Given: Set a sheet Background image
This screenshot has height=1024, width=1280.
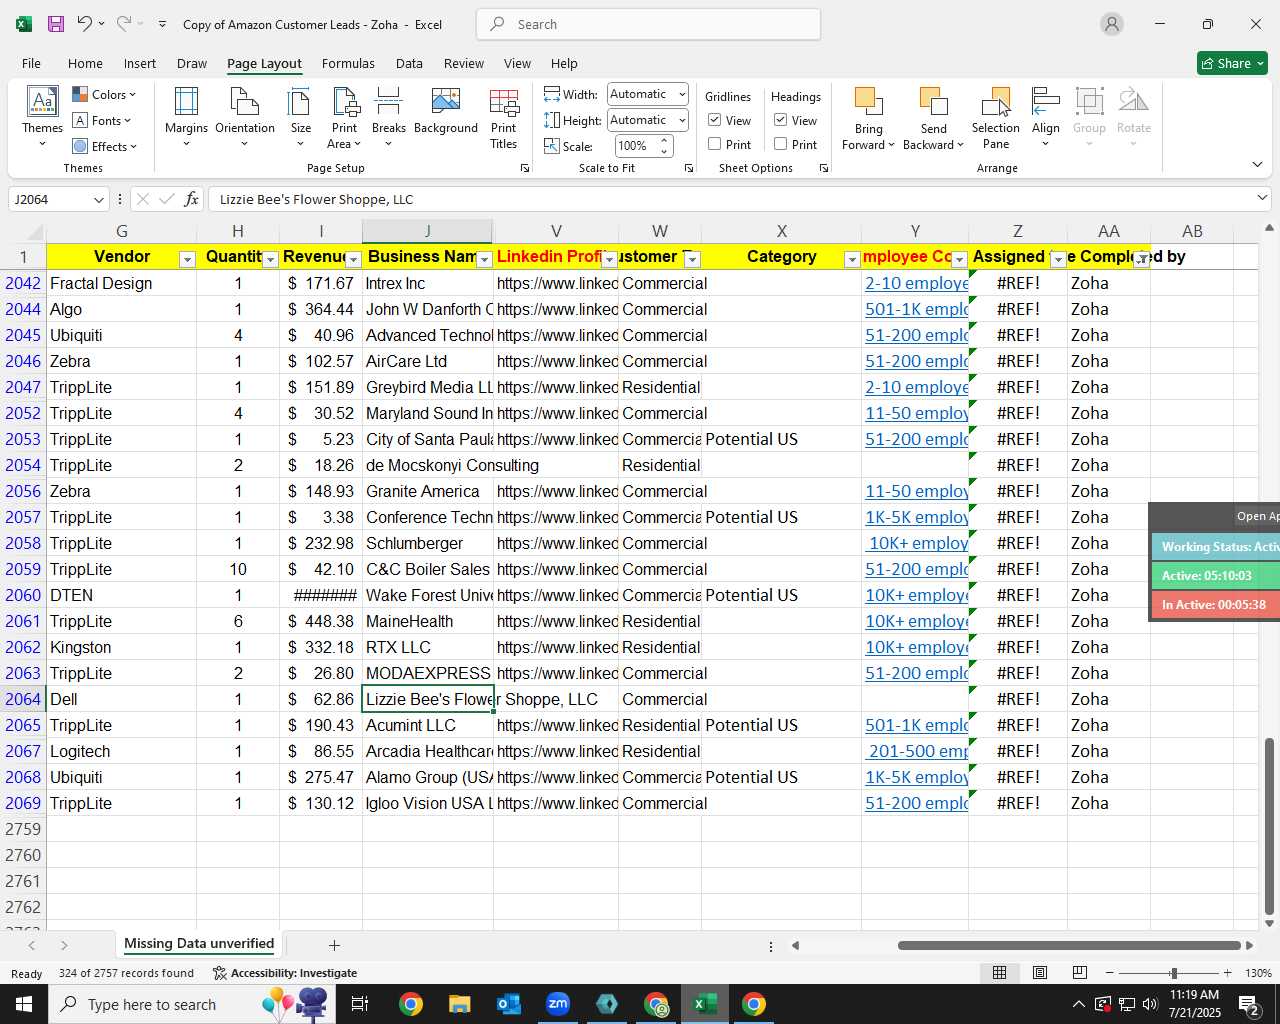Looking at the screenshot, I should pos(446,111).
